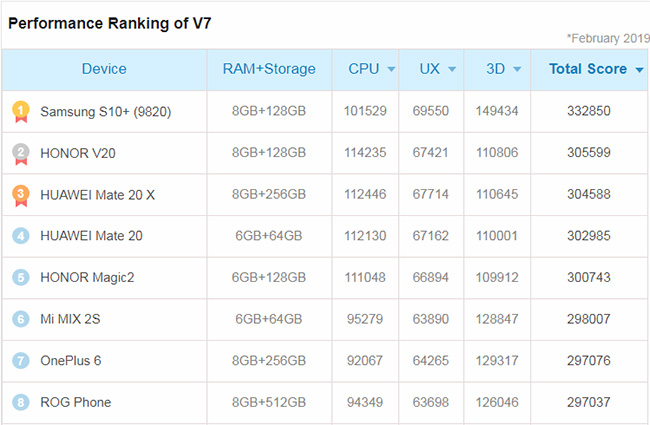This screenshot has height=425, width=650.
Task: Click the rank 4 badge icon
Action: [x=21, y=236]
